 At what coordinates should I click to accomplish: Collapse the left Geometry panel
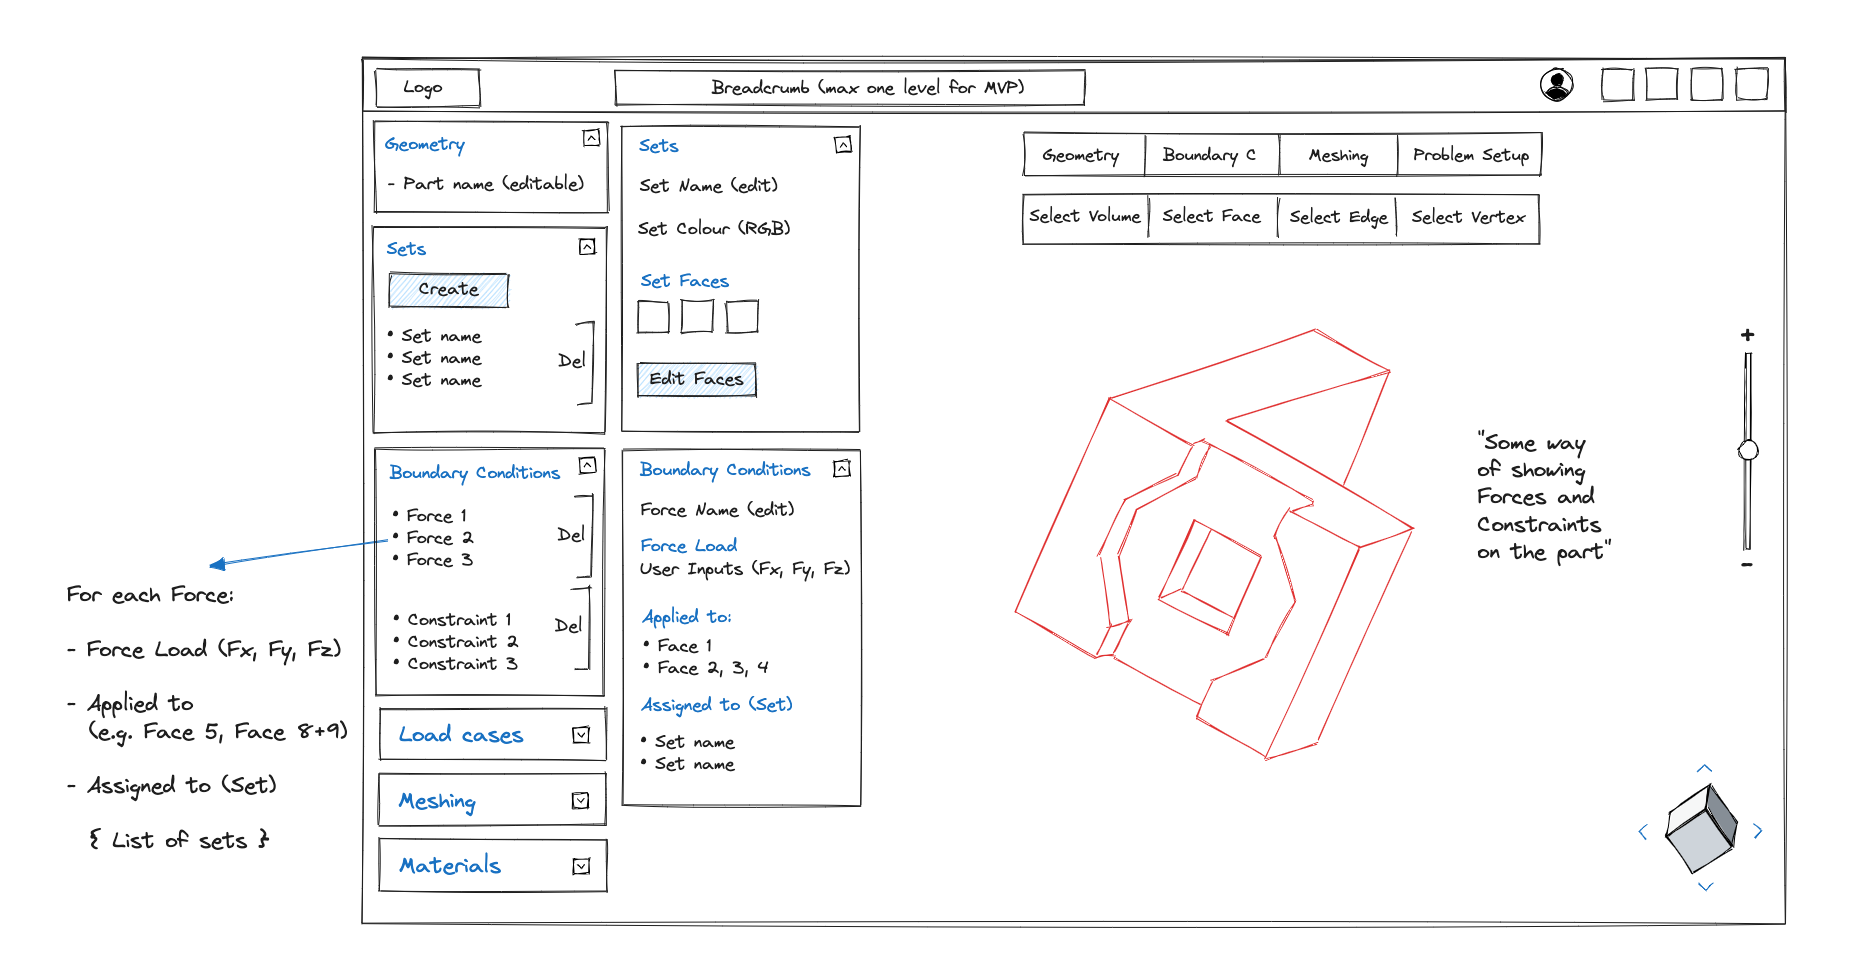(x=591, y=138)
